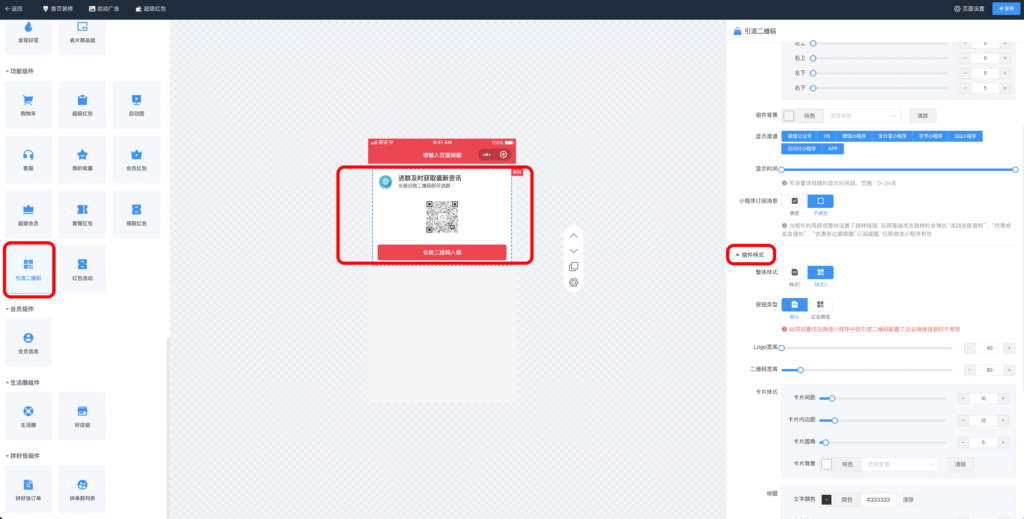Open the 卡片背景 background select dropdown
Viewport: 1024px width, 519px height.
[x=900, y=464]
